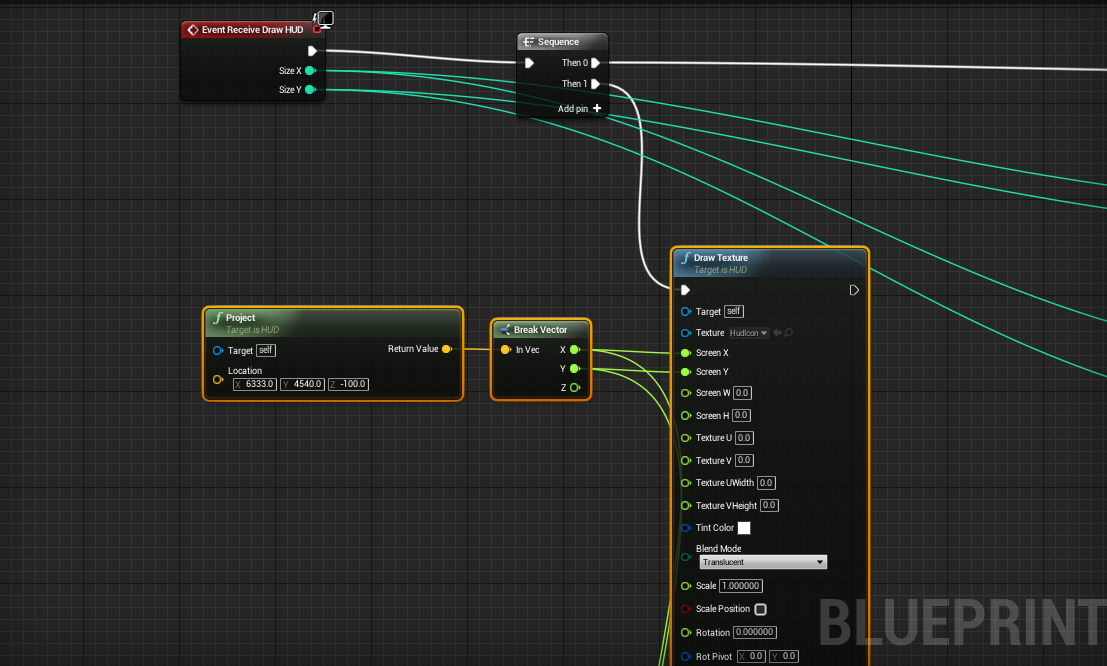Select the Break Vector node header
The height and width of the screenshot is (666, 1107).
(x=540, y=330)
